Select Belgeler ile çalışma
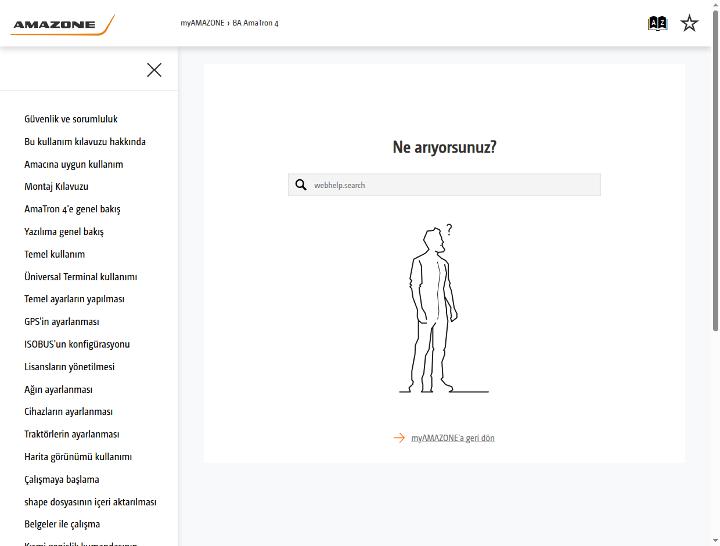The image size is (720, 546). point(62,524)
